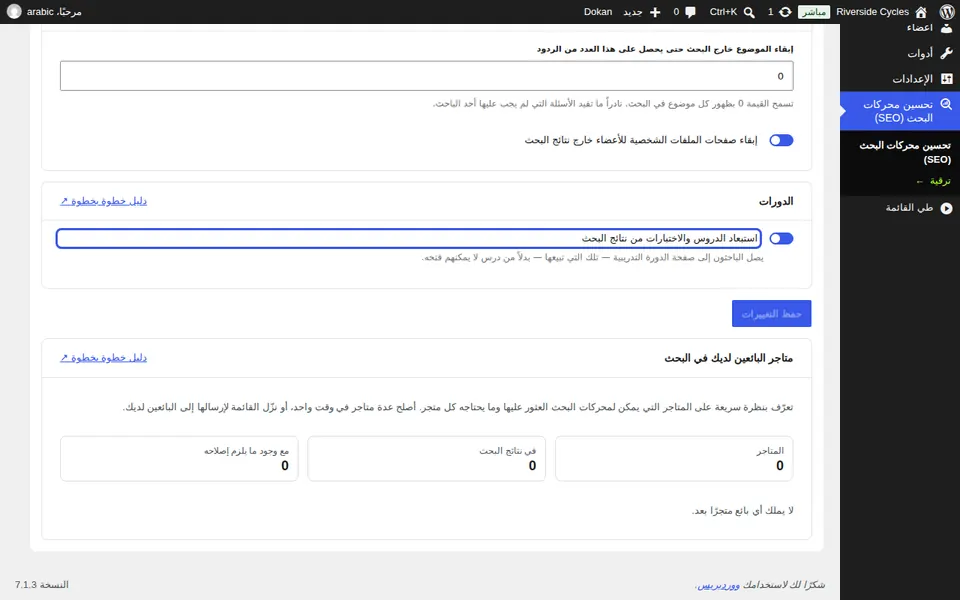Click the حفظ التغييرات save changes button
Image resolution: width=960 pixels, height=600 pixels.
pyautogui.click(x=771, y=313)
